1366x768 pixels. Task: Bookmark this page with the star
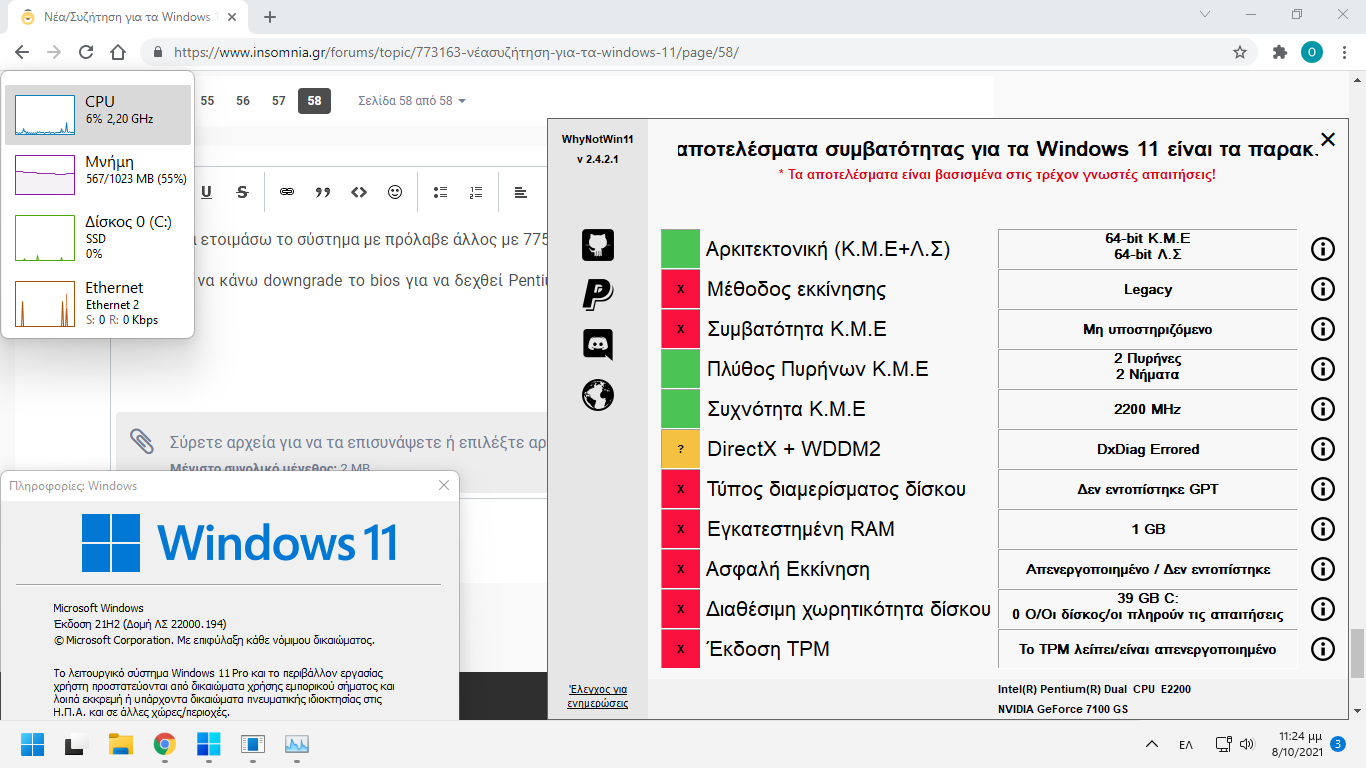pos(1240,52)
